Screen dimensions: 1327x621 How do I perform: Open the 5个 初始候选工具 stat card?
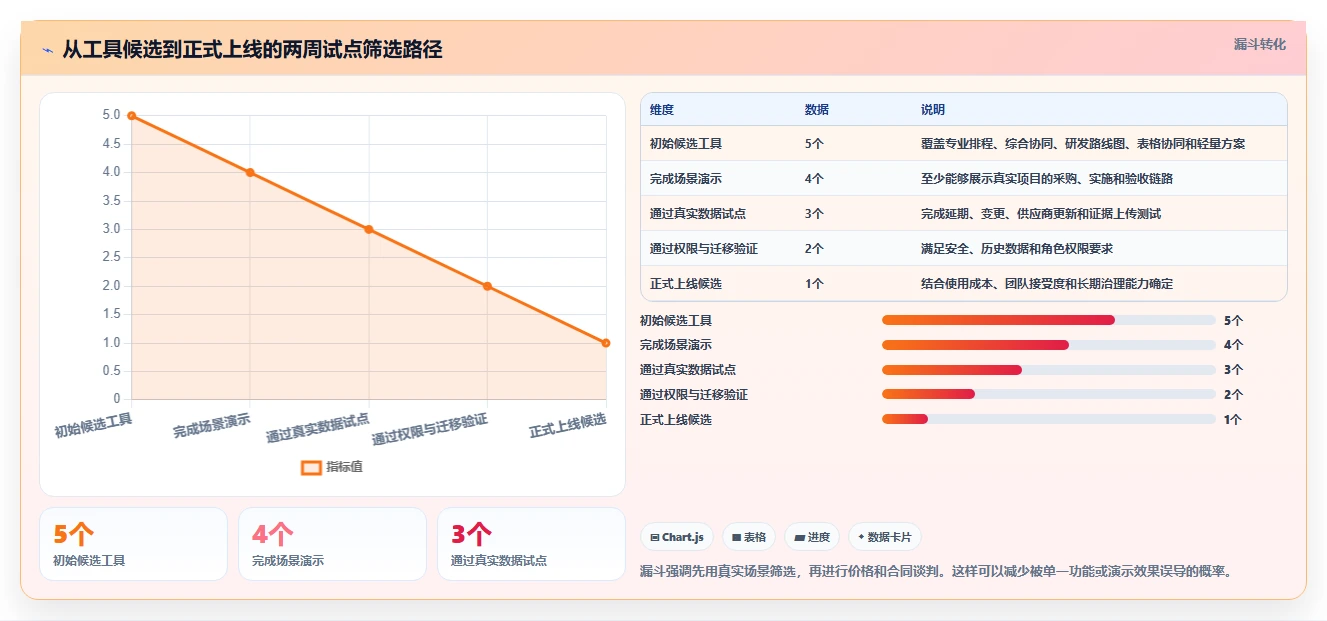(133, 544)
